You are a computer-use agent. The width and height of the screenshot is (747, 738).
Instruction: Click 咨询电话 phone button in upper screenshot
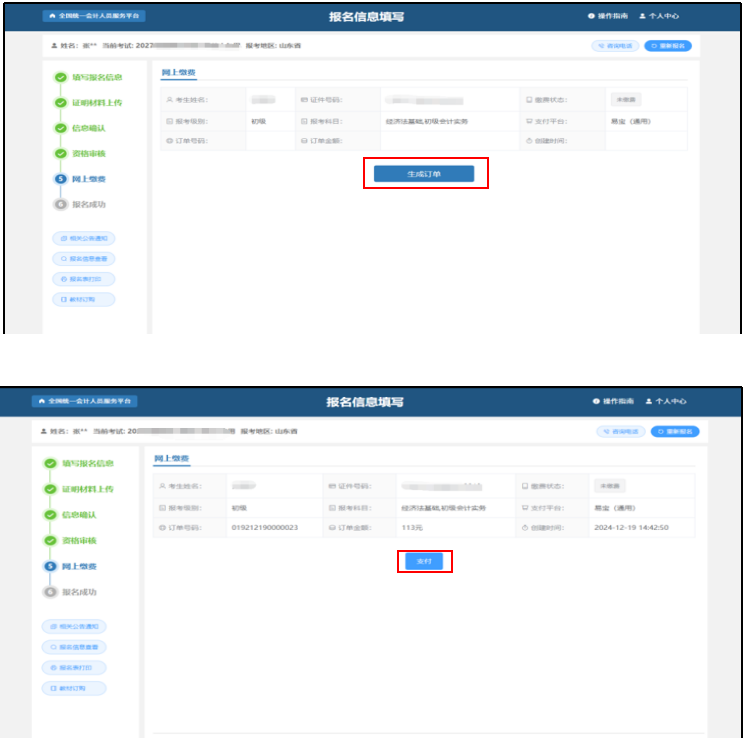click(x=616, y=46)
